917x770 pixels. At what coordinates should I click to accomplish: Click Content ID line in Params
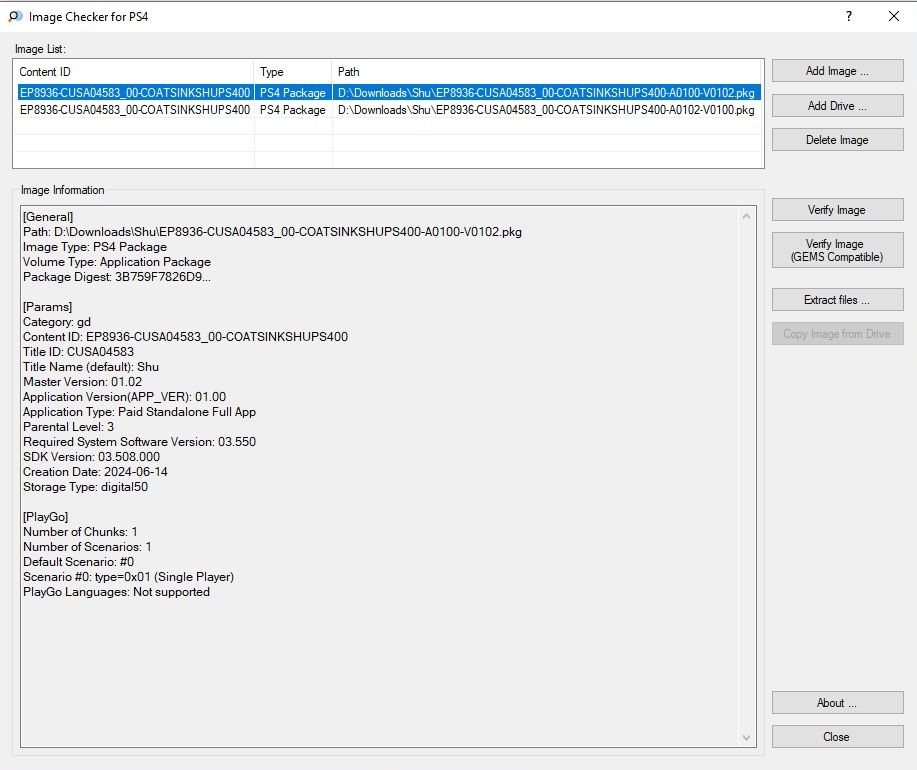(x=185, y=337)
